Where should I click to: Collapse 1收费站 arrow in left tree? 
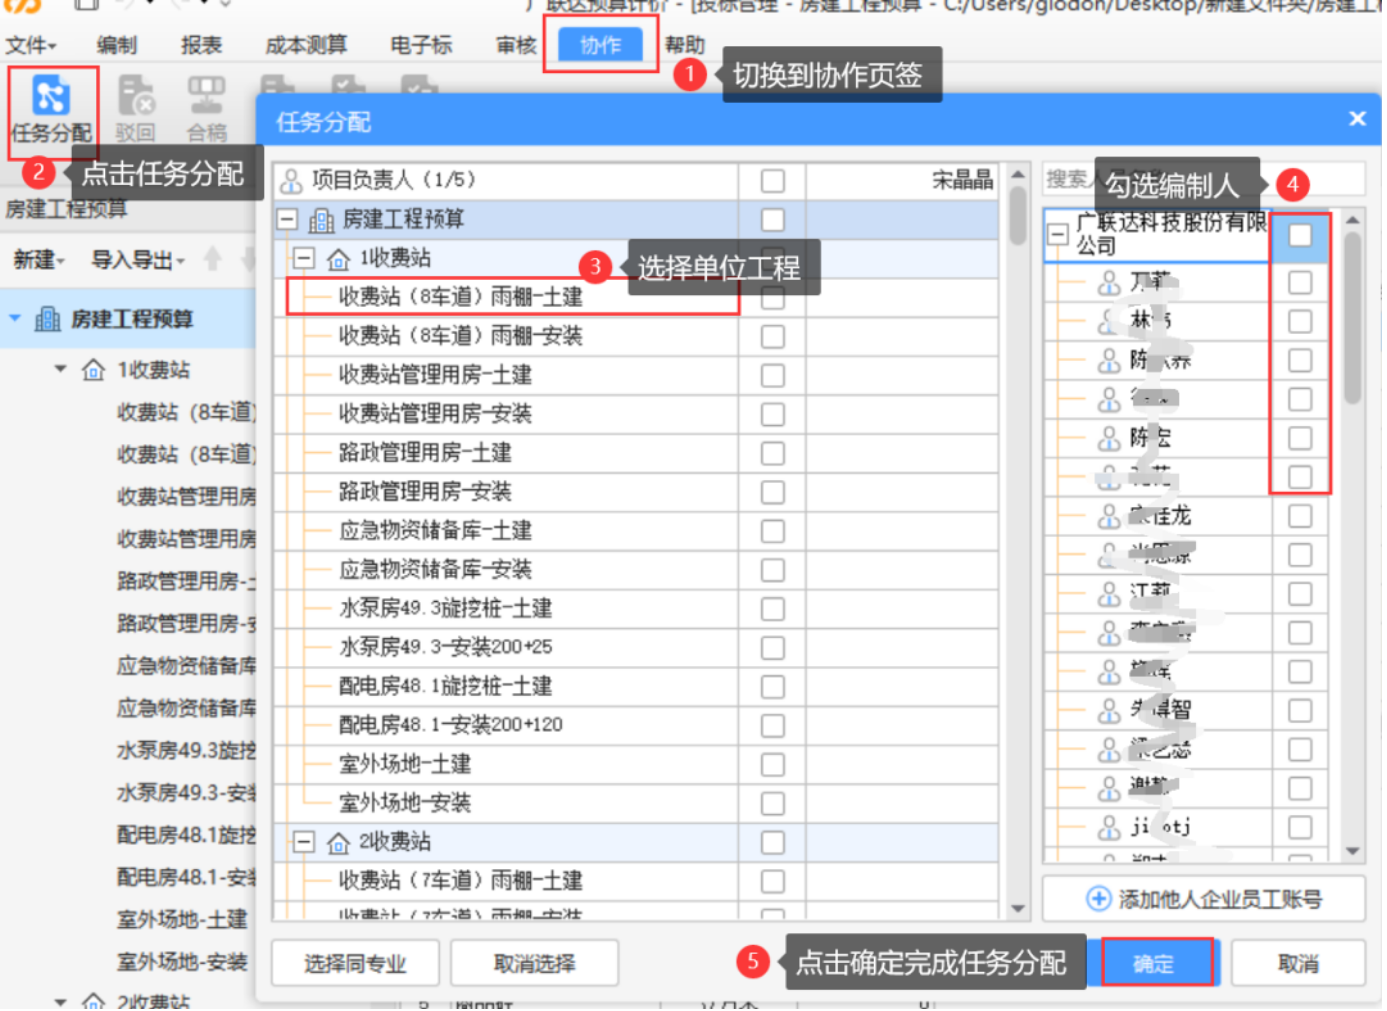(x=61, y=370)
